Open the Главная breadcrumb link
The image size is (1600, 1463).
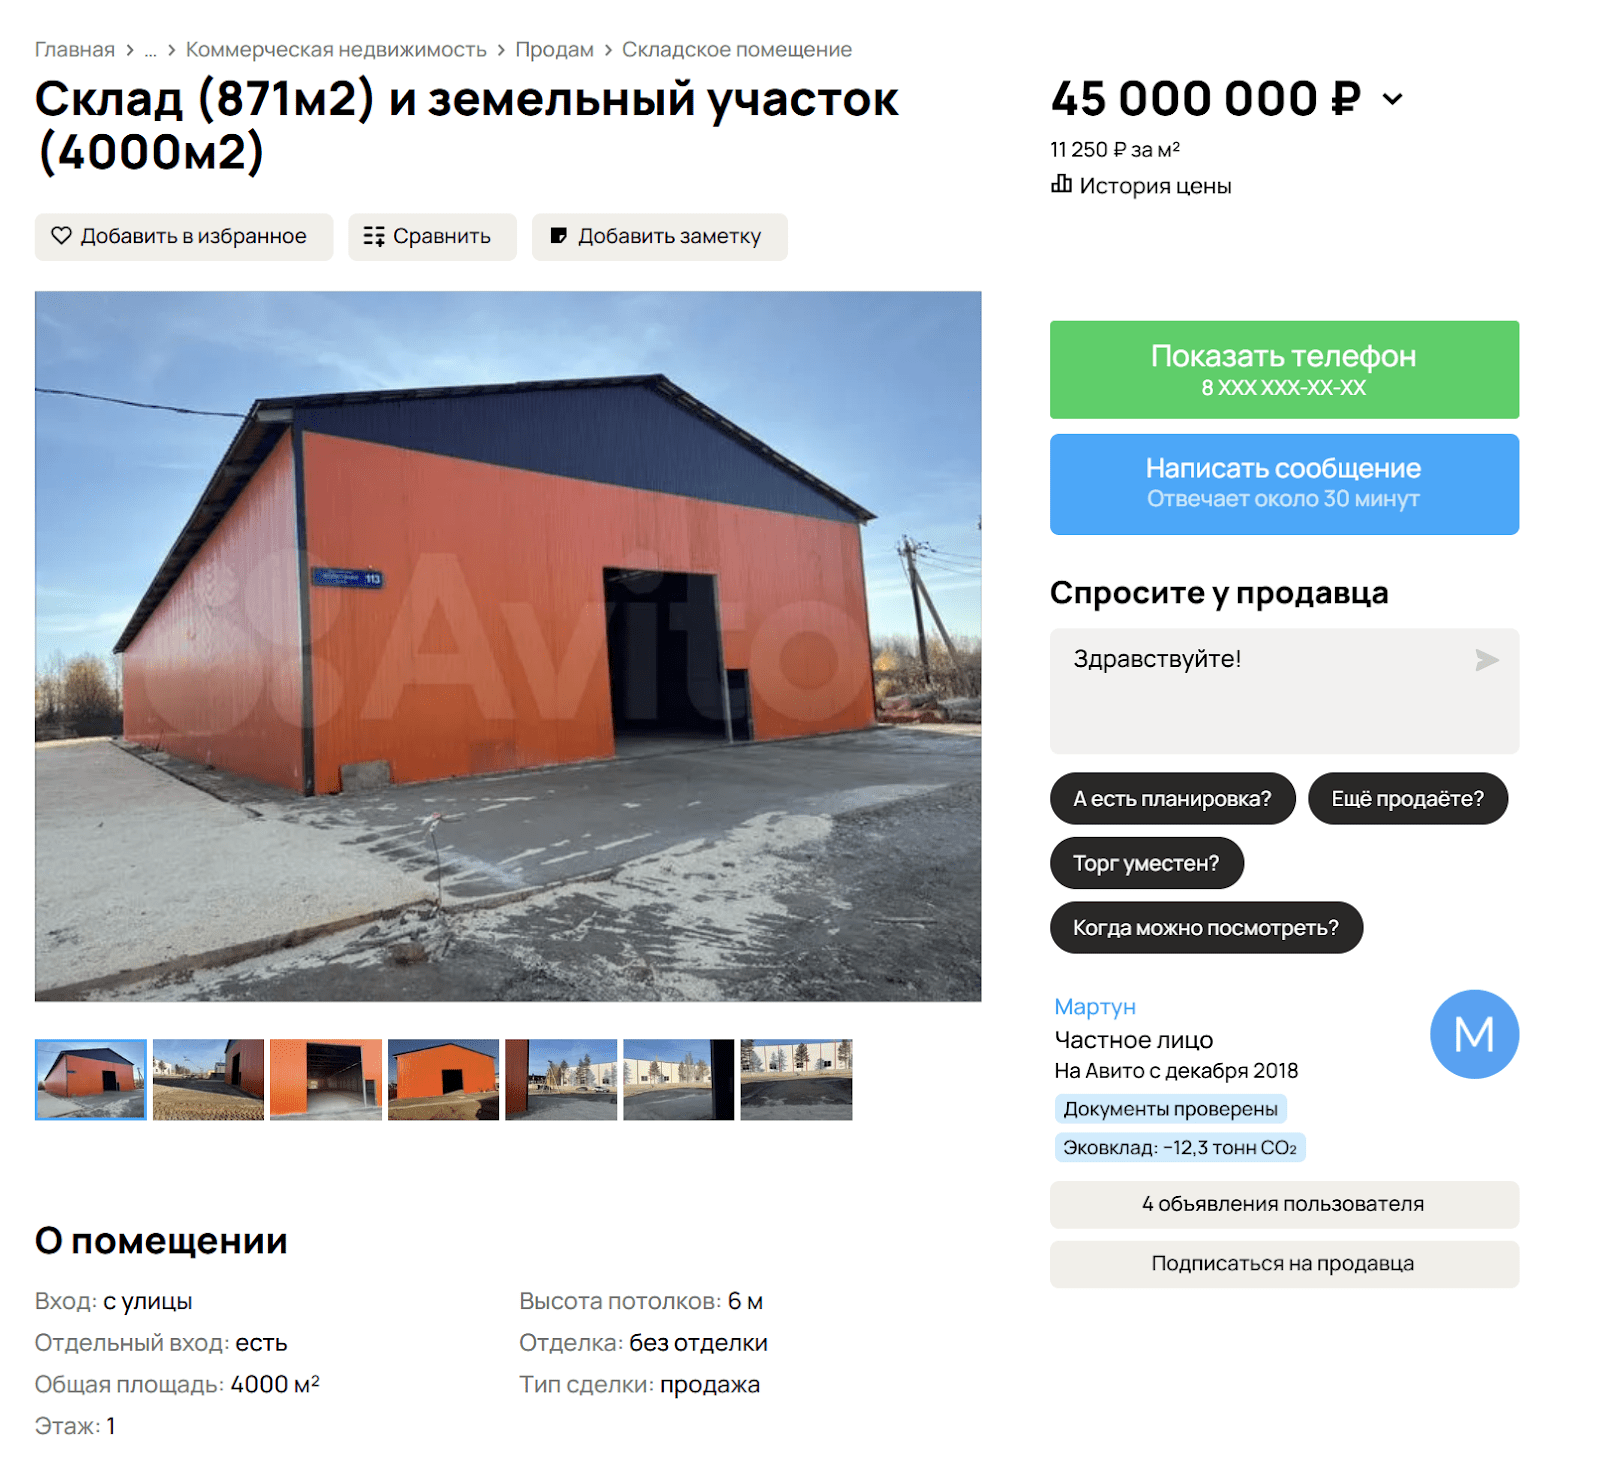75,50
